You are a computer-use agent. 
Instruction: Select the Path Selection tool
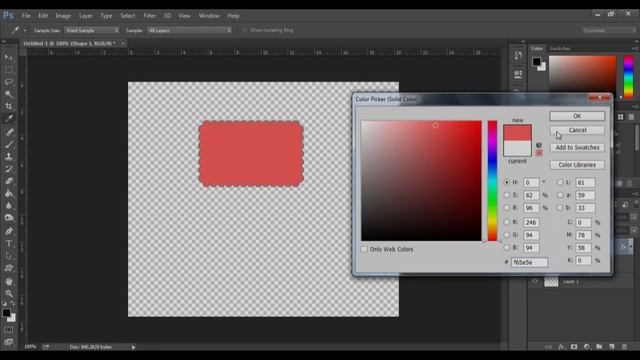pos(9,256)
